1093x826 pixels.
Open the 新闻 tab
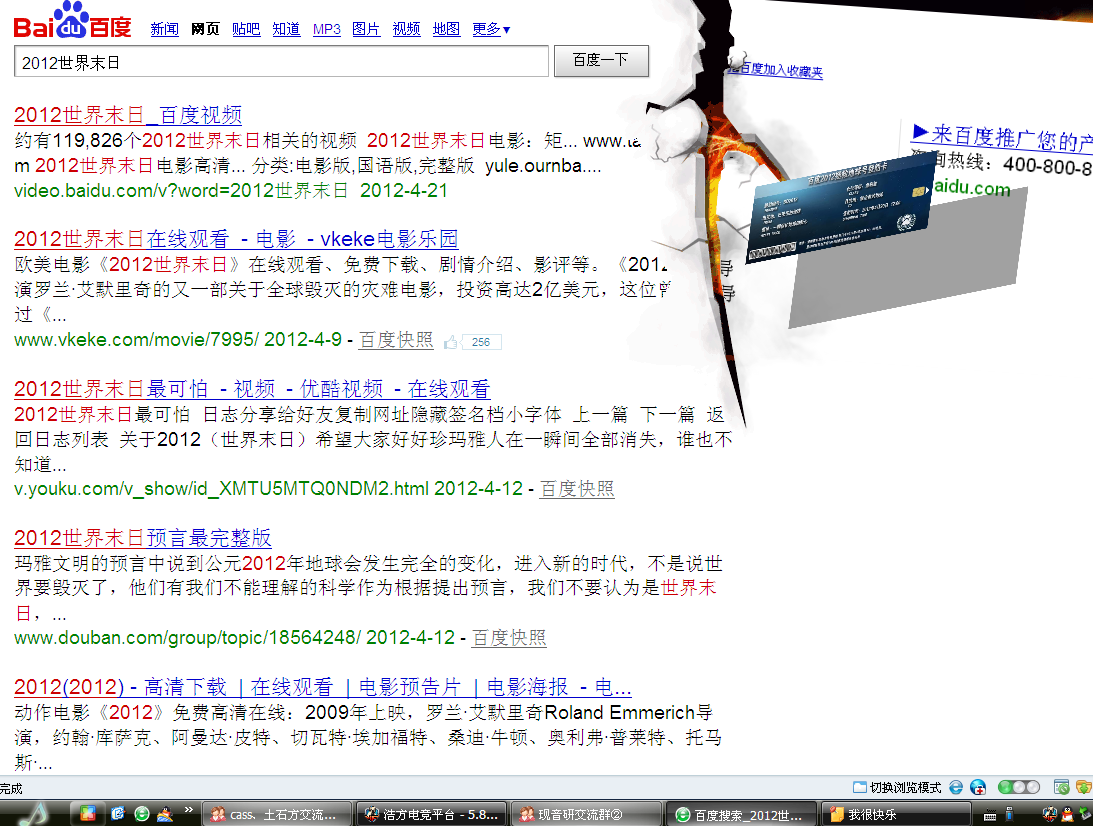click(165, 29)
